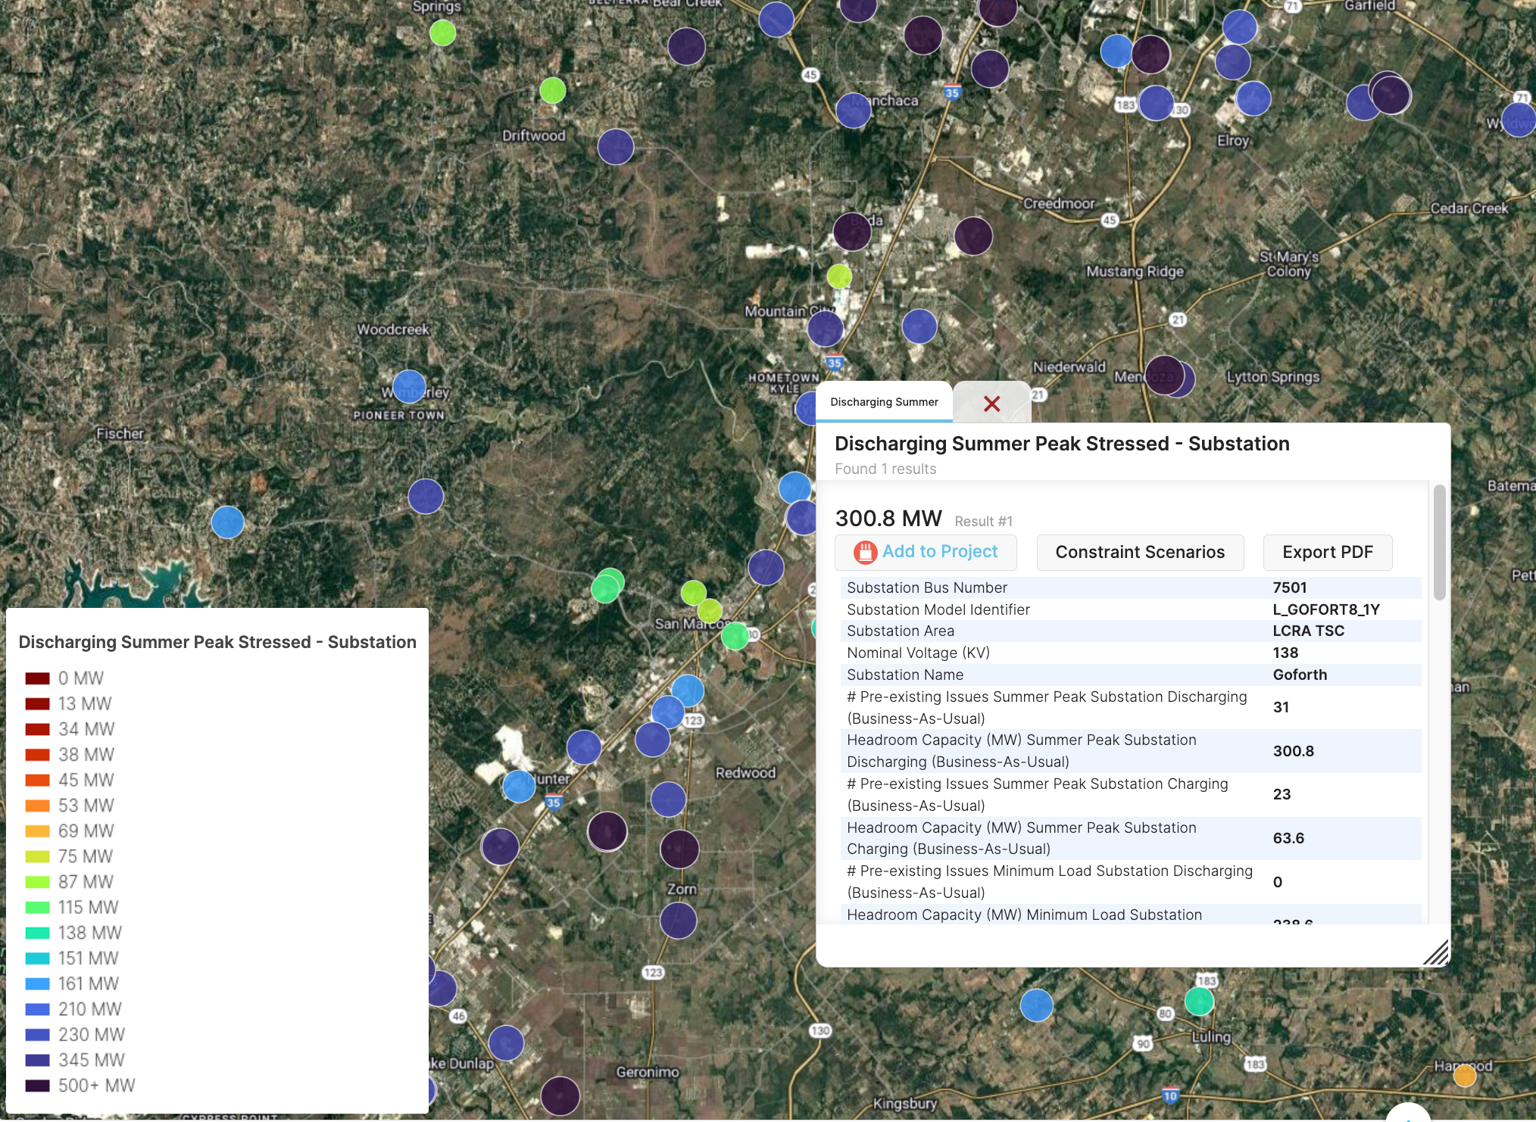Screen dimensions: 1536x1122
Task: Select the lime marker near Springs
Action: tap(443, 33)
